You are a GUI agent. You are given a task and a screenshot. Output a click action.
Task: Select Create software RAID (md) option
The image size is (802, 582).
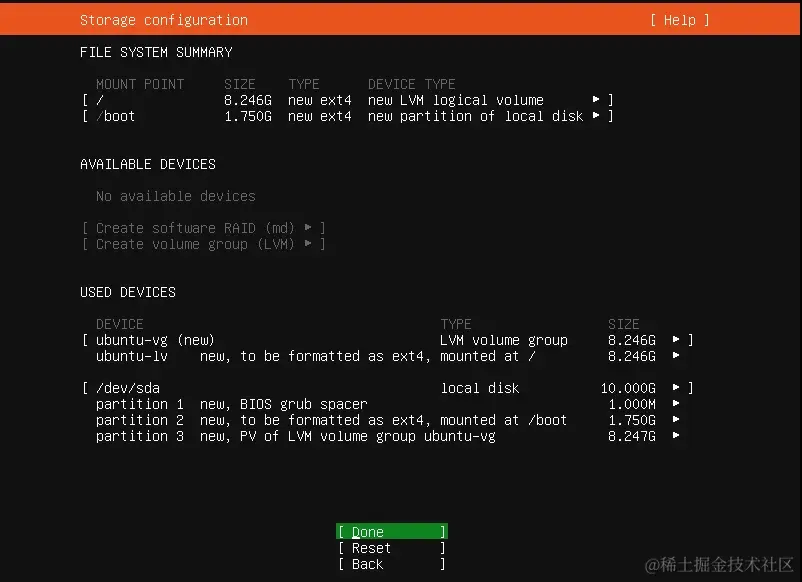[204, 228]
